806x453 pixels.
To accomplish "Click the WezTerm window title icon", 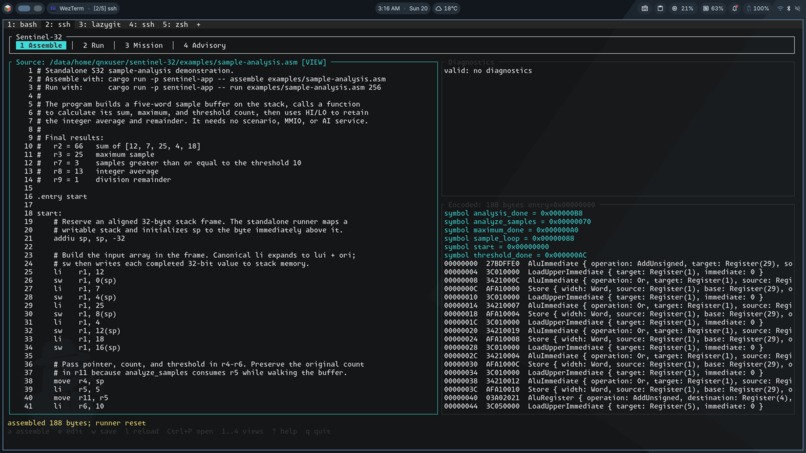I will (x=53, y=8).
